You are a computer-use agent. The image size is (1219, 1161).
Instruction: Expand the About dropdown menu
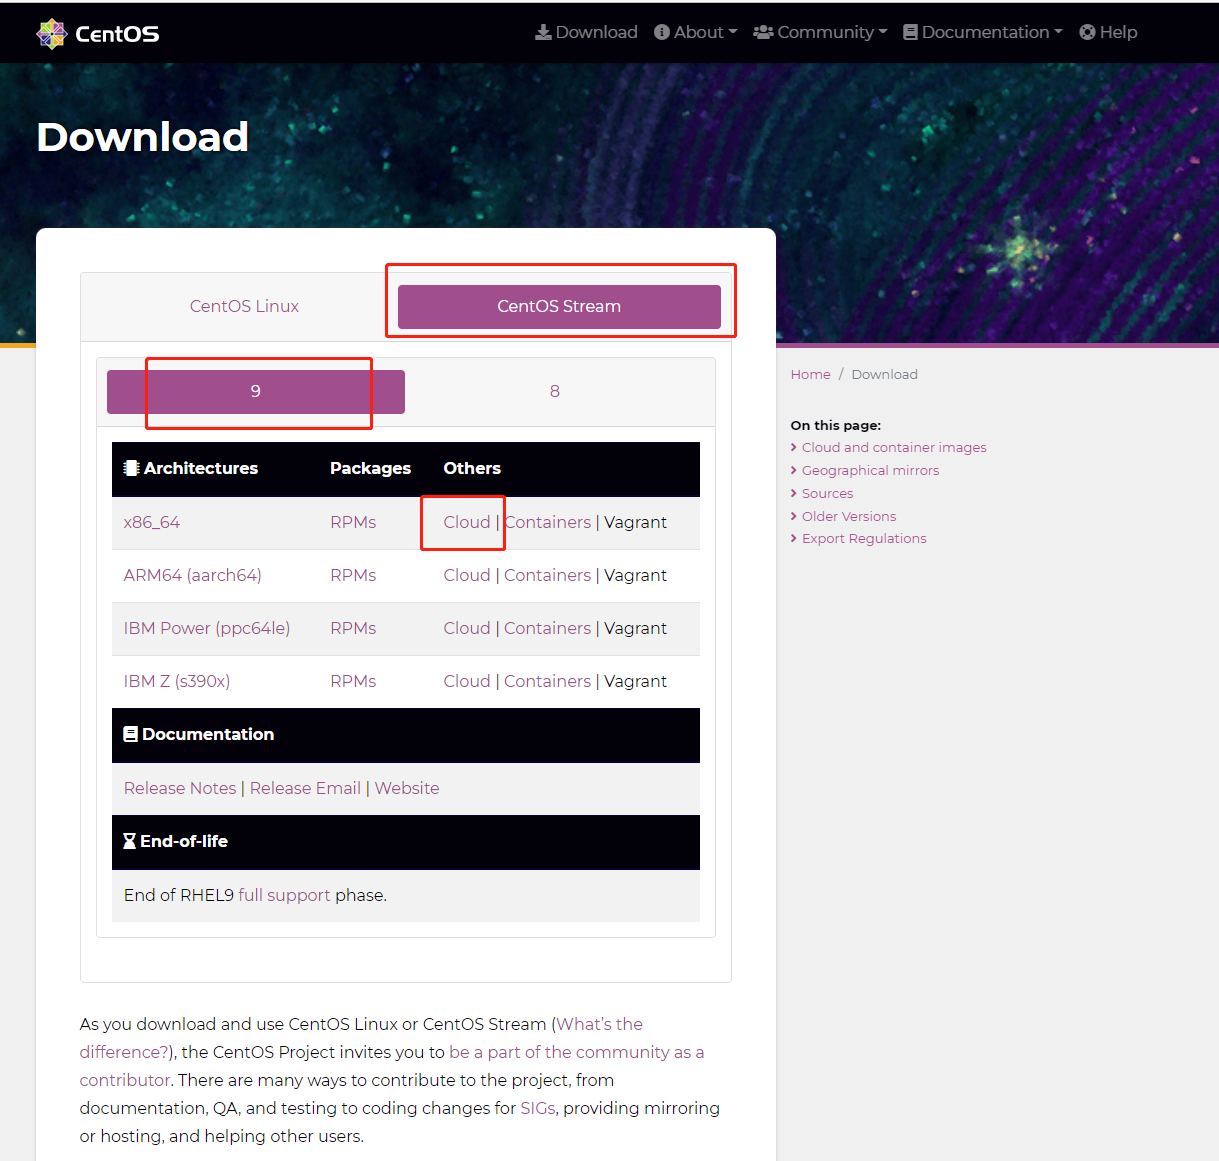695,32
